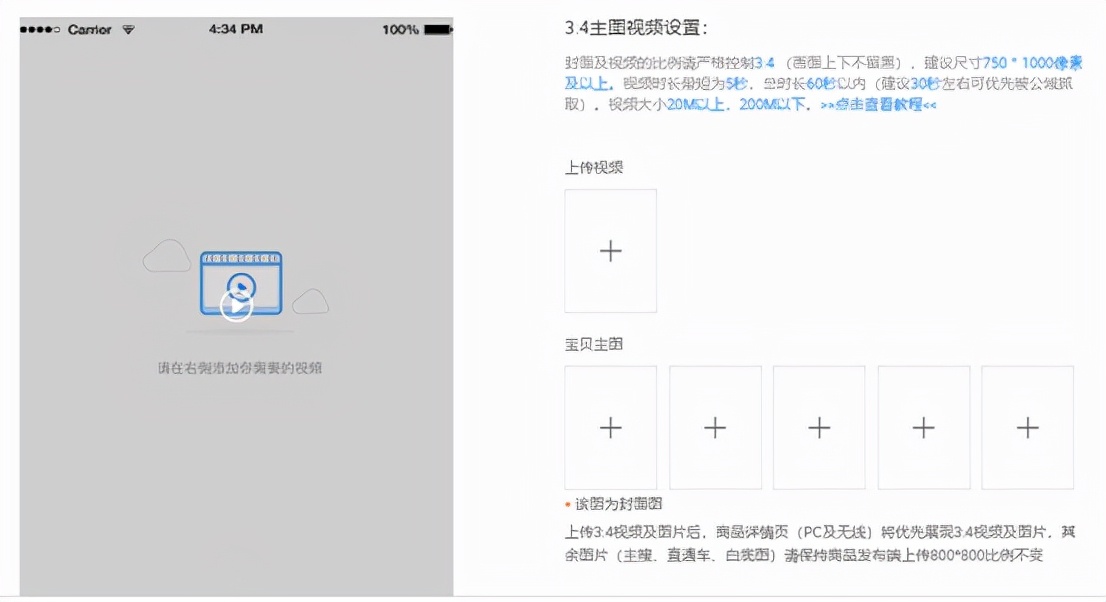Click the second 宝贝主图 upload plus icon
This screenshot has height=602, width=1106.
(x=714, y=427)
